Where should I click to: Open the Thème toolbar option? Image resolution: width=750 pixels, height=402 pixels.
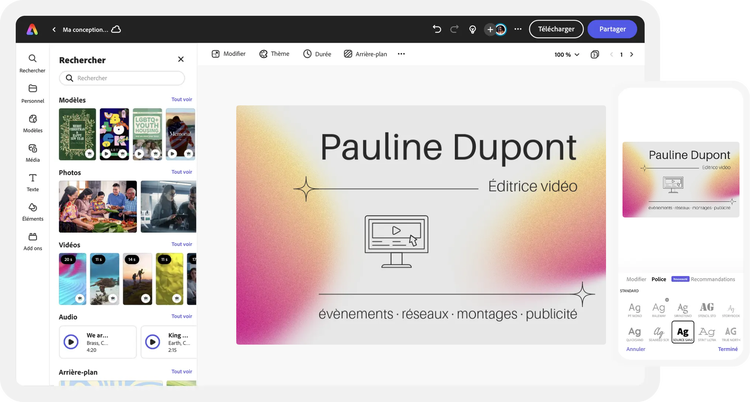(274, 54)
